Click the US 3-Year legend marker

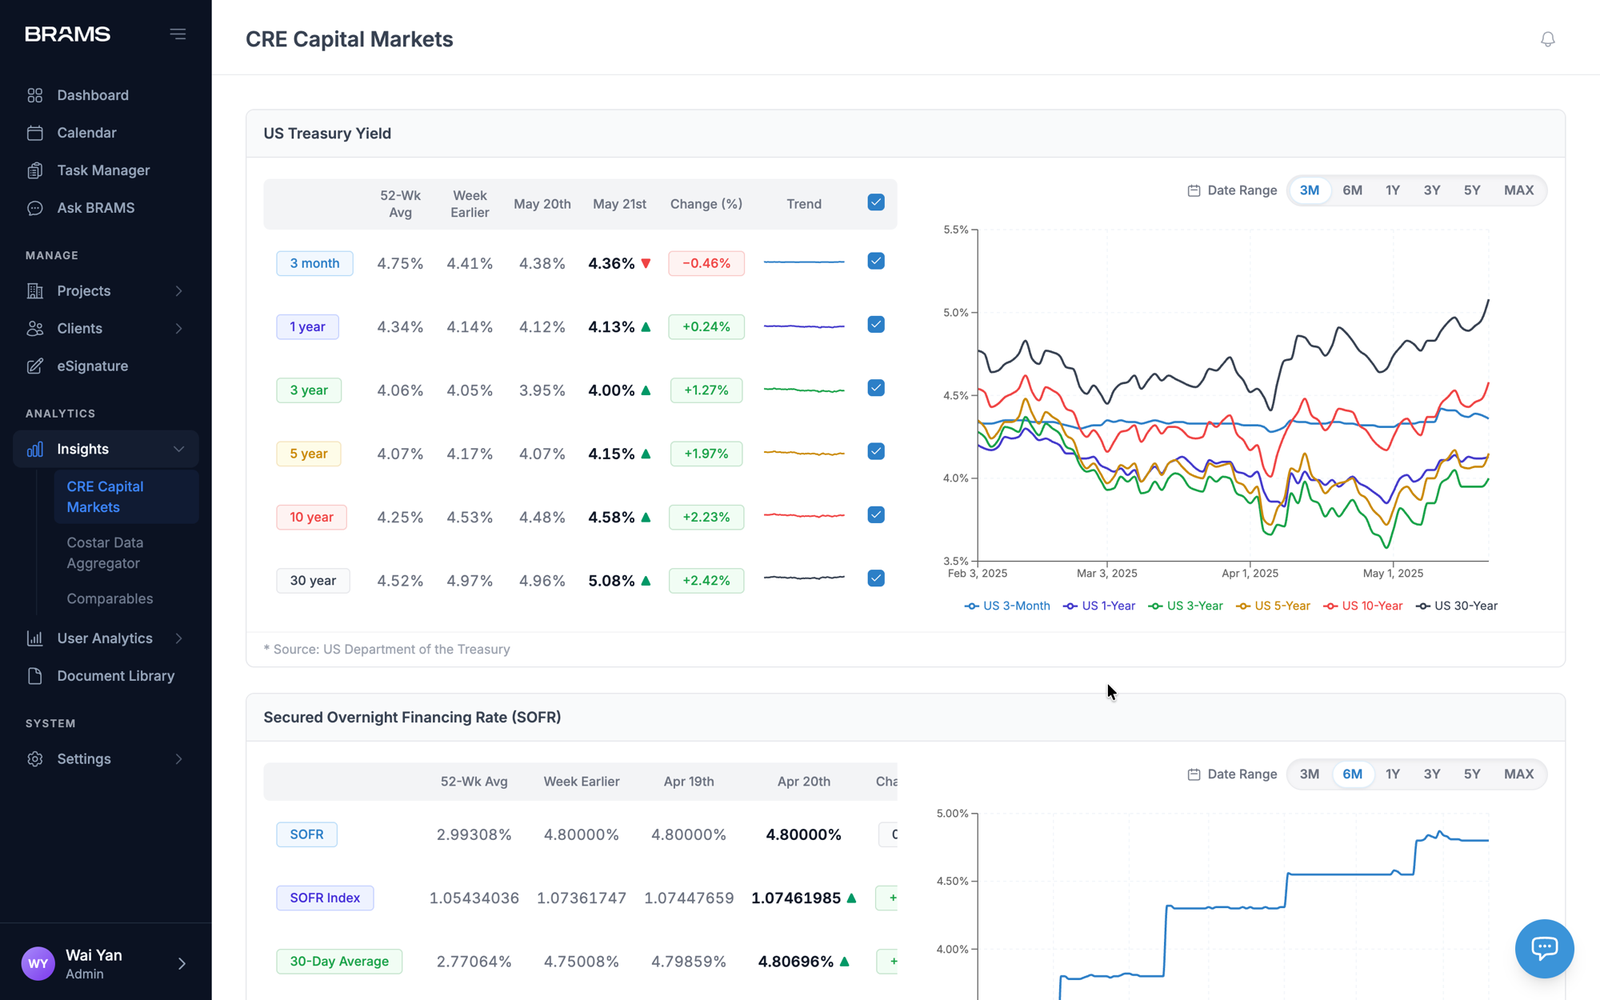click(x=1155, y=606)
